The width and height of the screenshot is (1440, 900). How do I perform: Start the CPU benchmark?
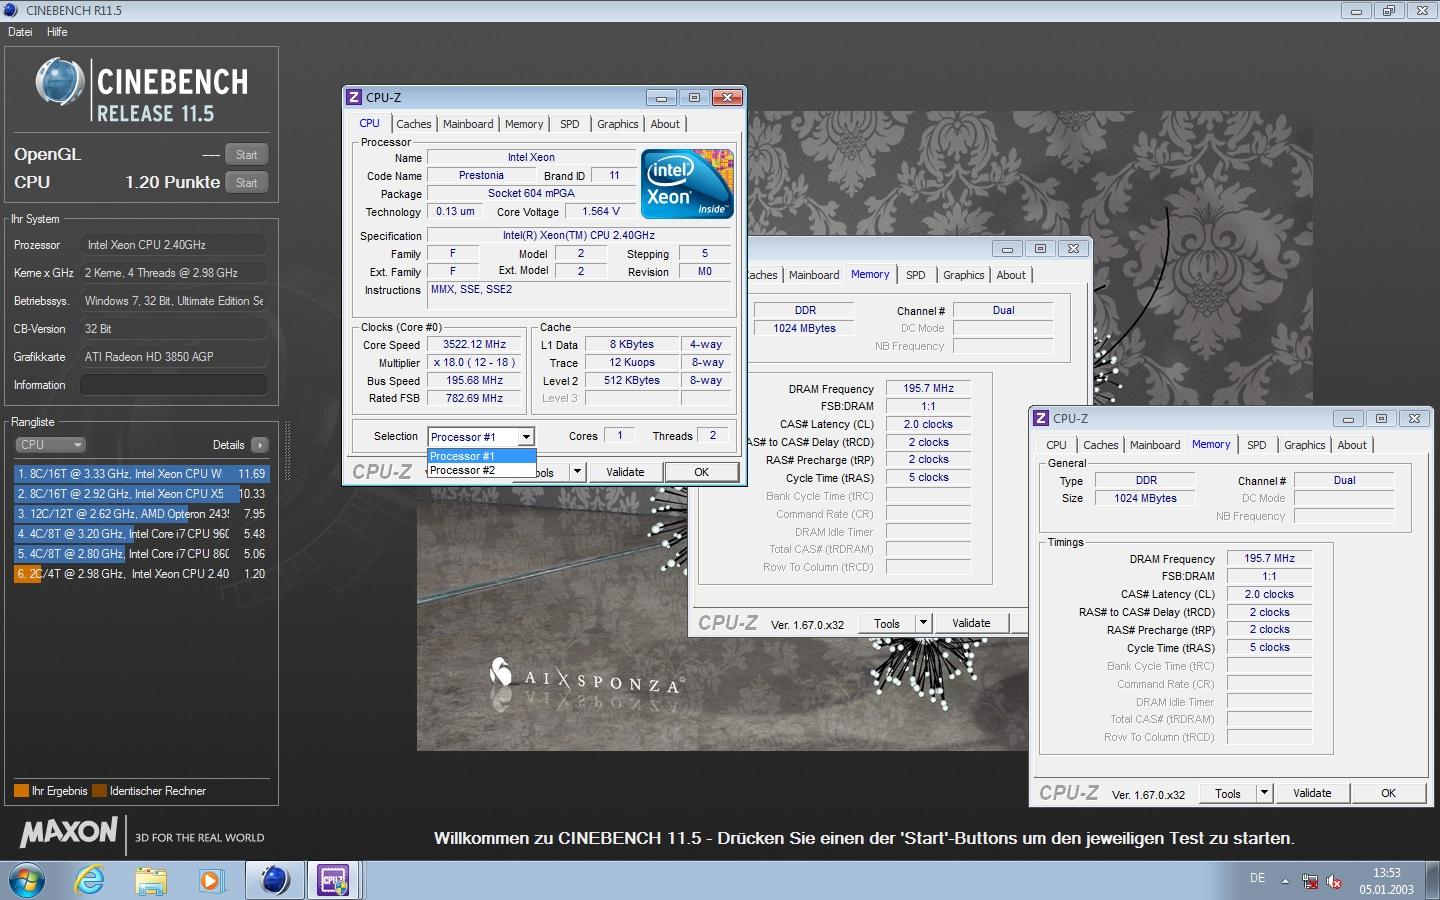pyautogui.click(x=246, y=183)
